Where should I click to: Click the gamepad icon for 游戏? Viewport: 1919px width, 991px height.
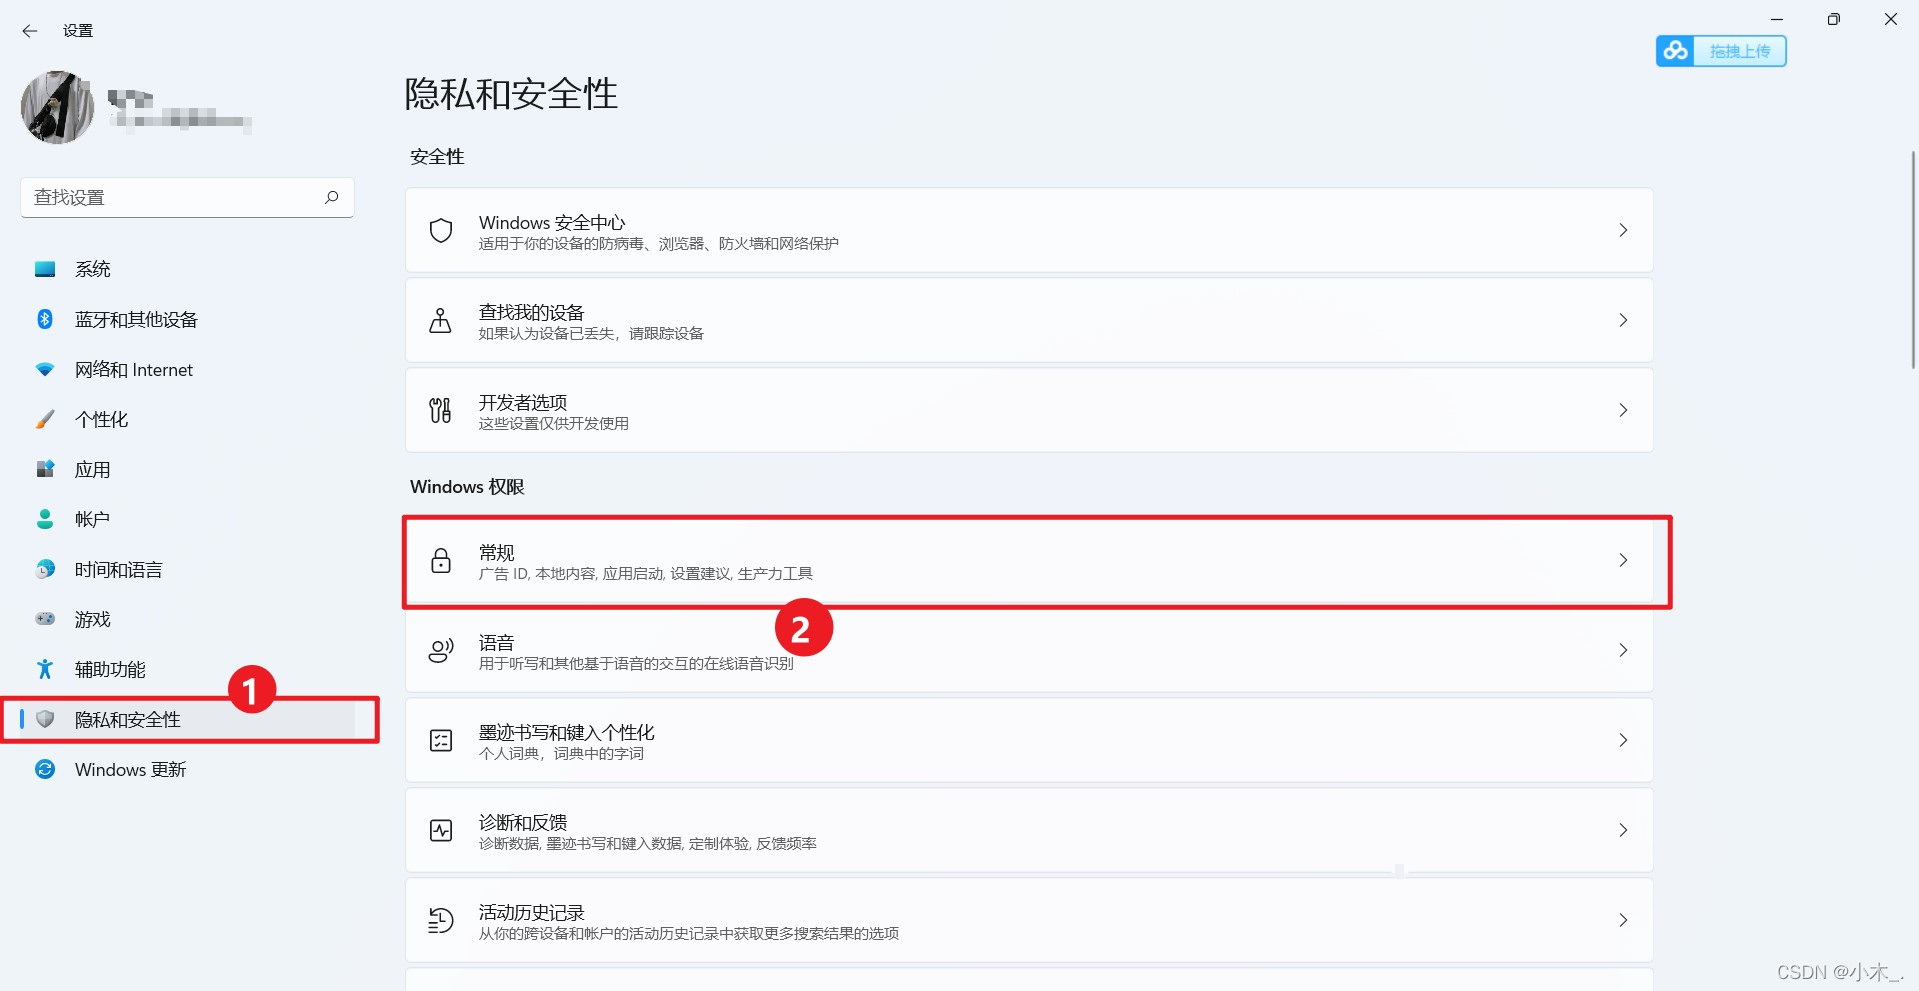coord(45,619)
